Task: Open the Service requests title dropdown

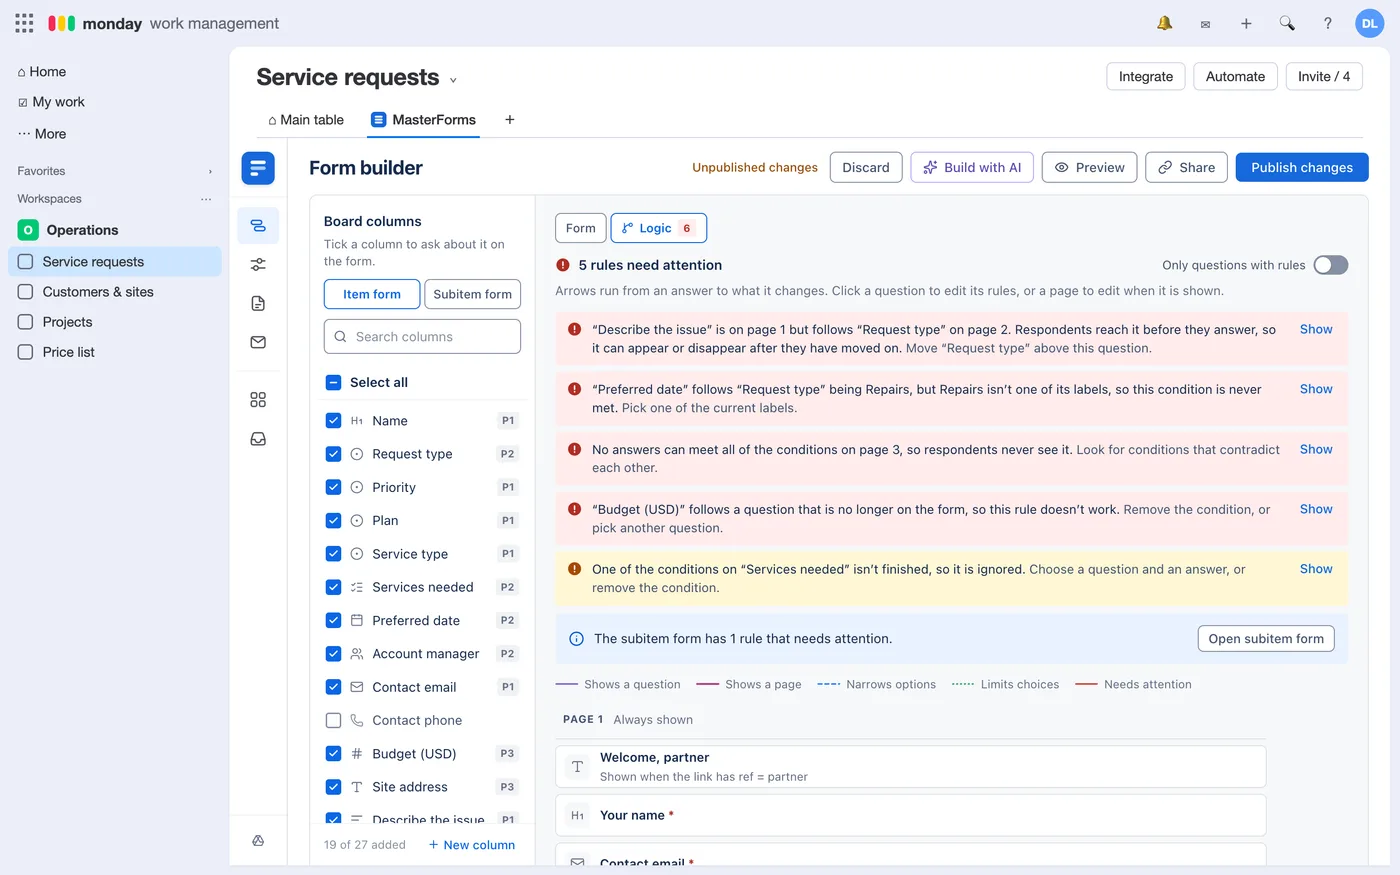Action: coord(453,80)
